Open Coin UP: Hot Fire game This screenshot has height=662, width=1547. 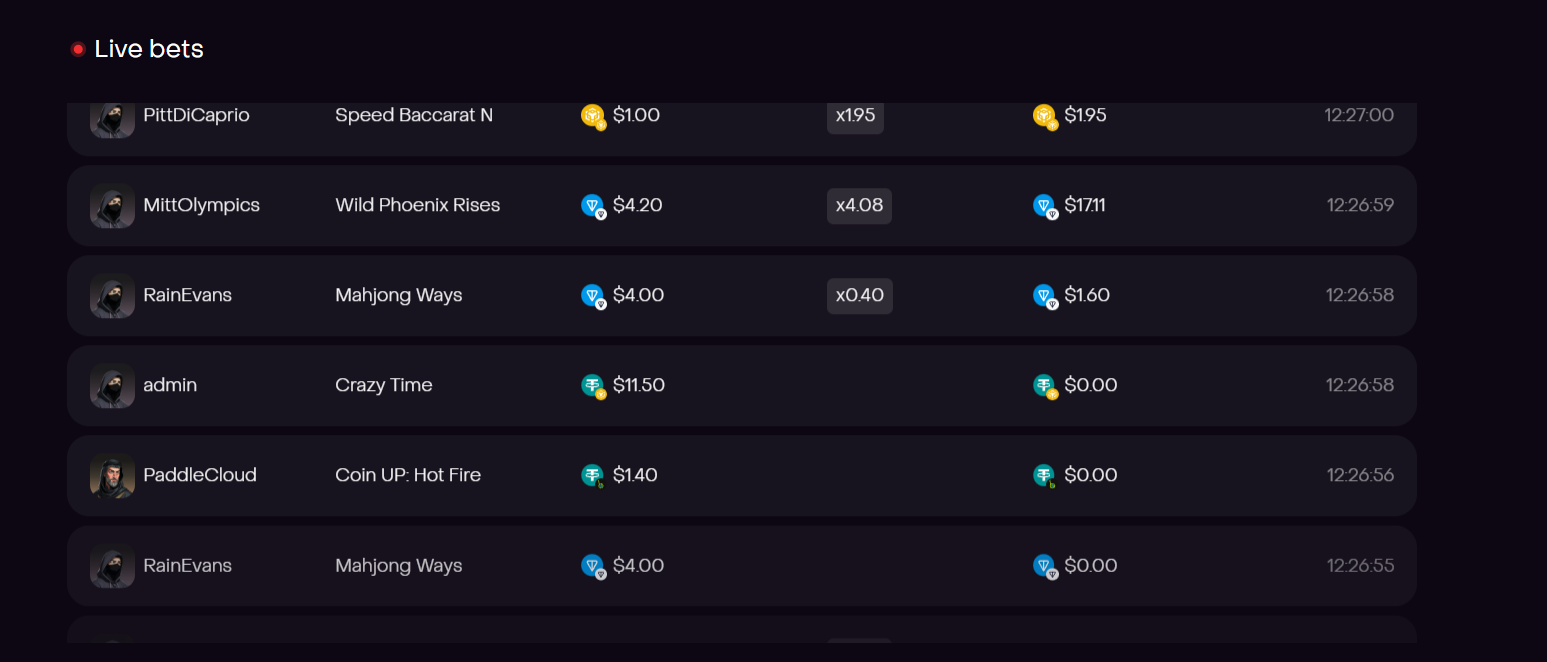tap(408, 475)
